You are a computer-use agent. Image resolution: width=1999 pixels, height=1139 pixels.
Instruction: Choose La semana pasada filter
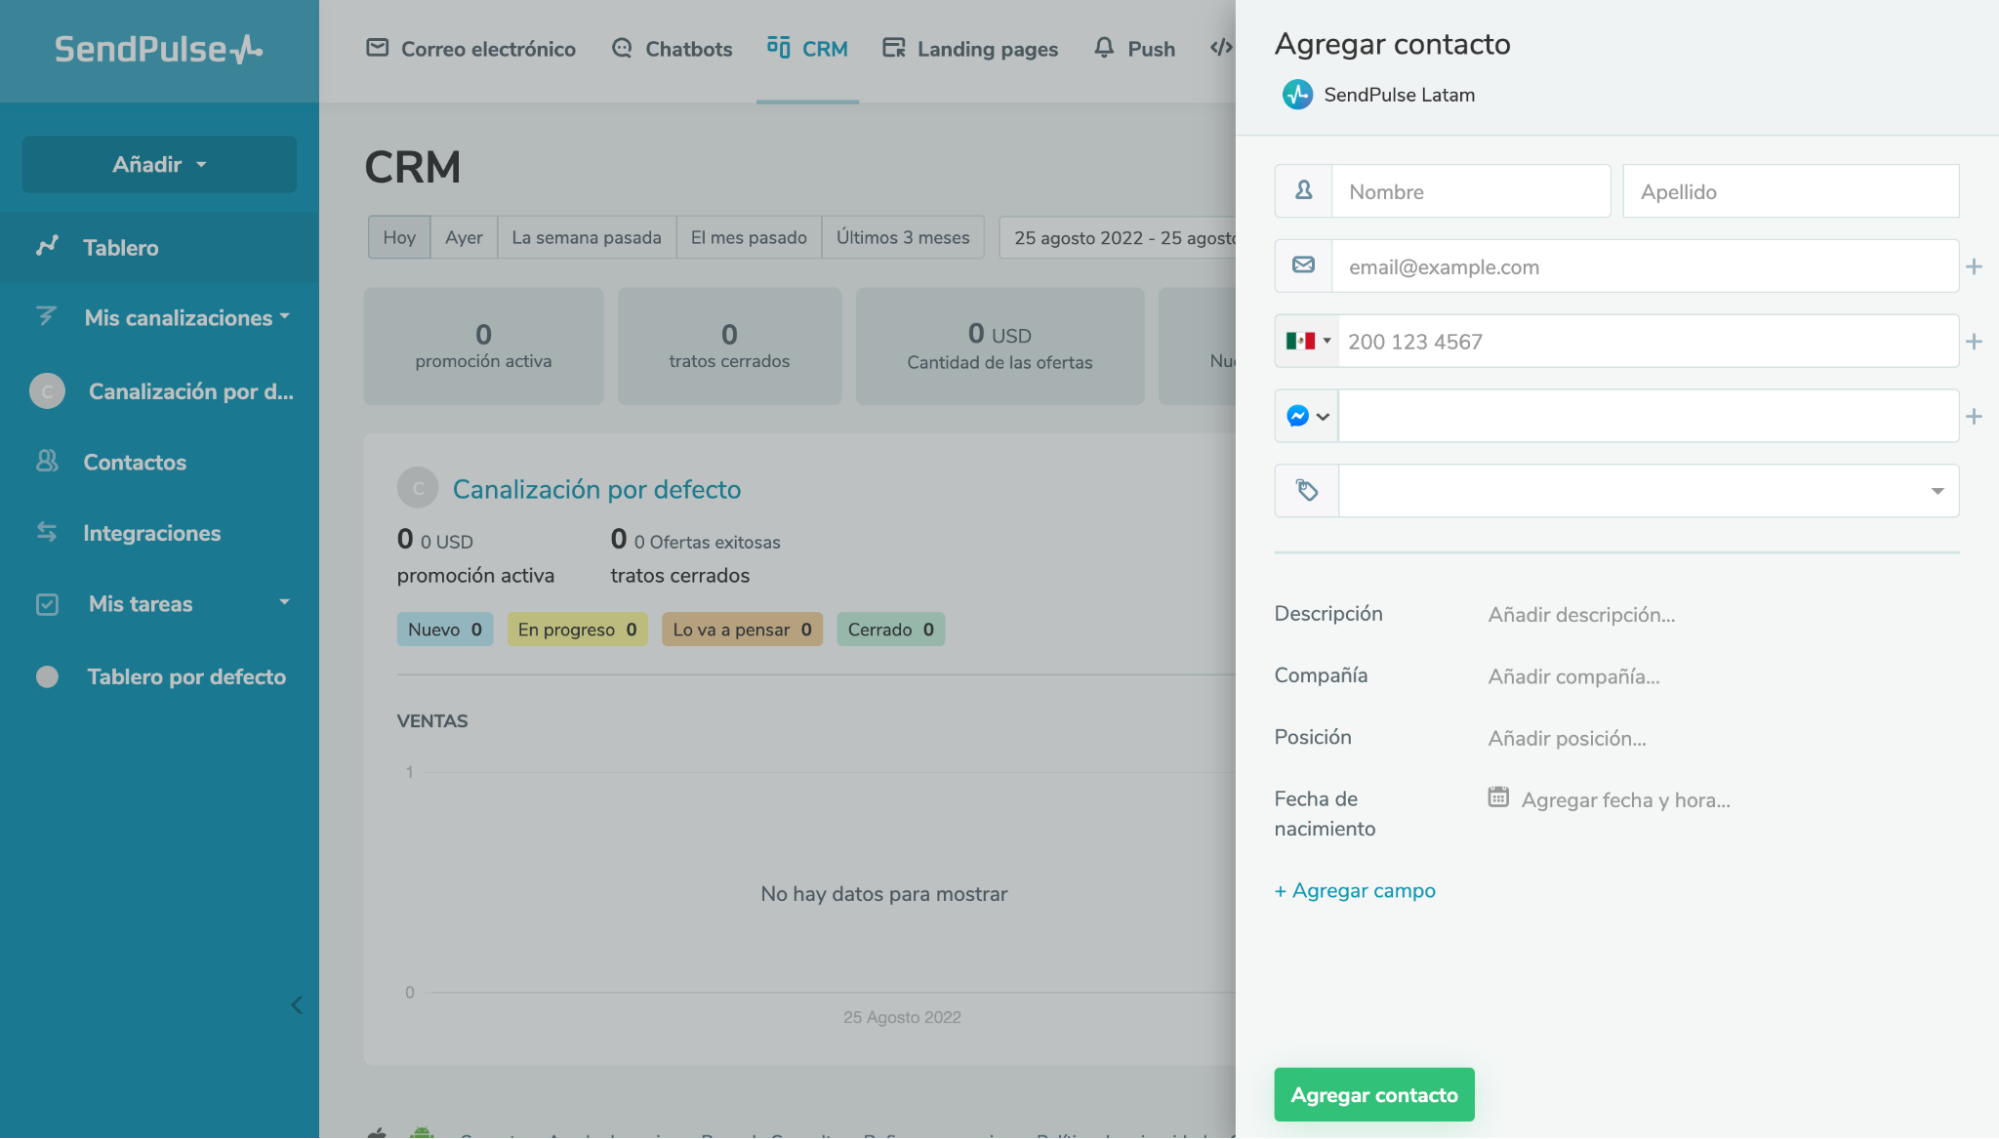pos(586,238)
